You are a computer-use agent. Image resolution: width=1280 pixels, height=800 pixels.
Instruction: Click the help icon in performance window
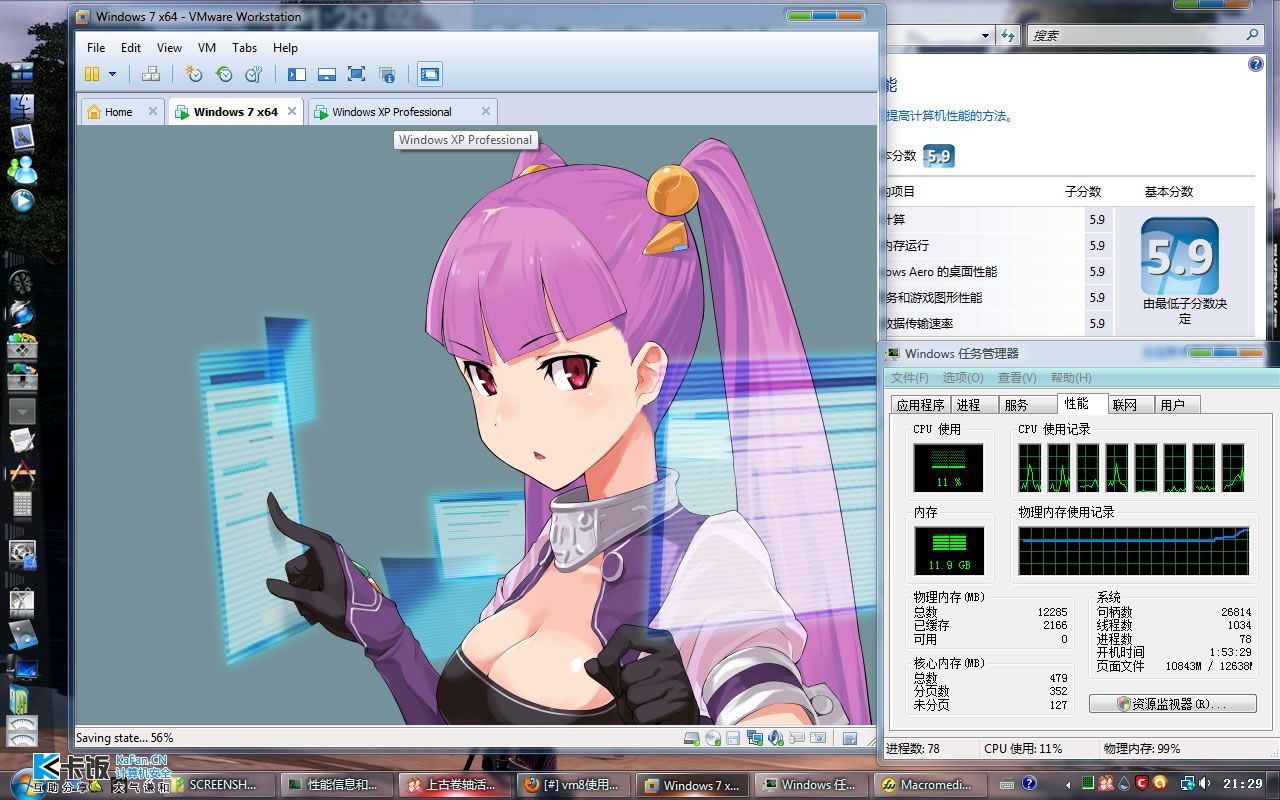tap(1256, 64)
